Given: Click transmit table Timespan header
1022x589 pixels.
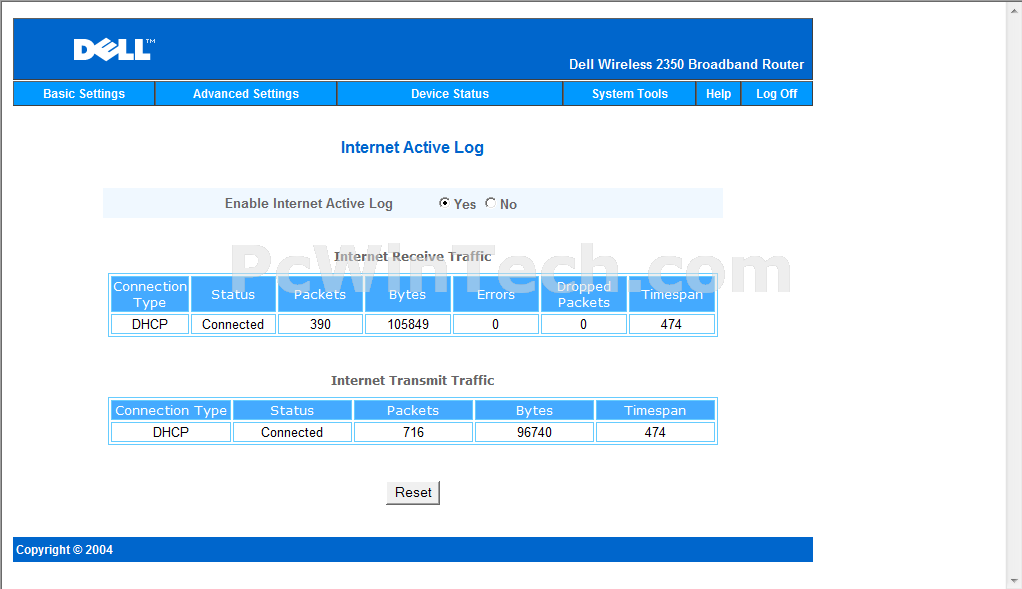Looking at the screenshot, I should tap(655, 410).
